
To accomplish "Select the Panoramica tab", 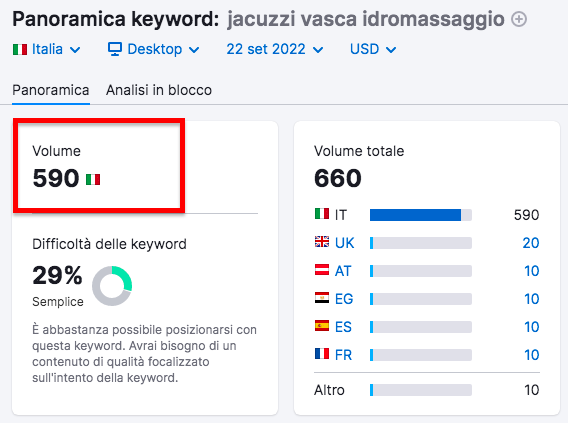I will click(x=51, y=90).
